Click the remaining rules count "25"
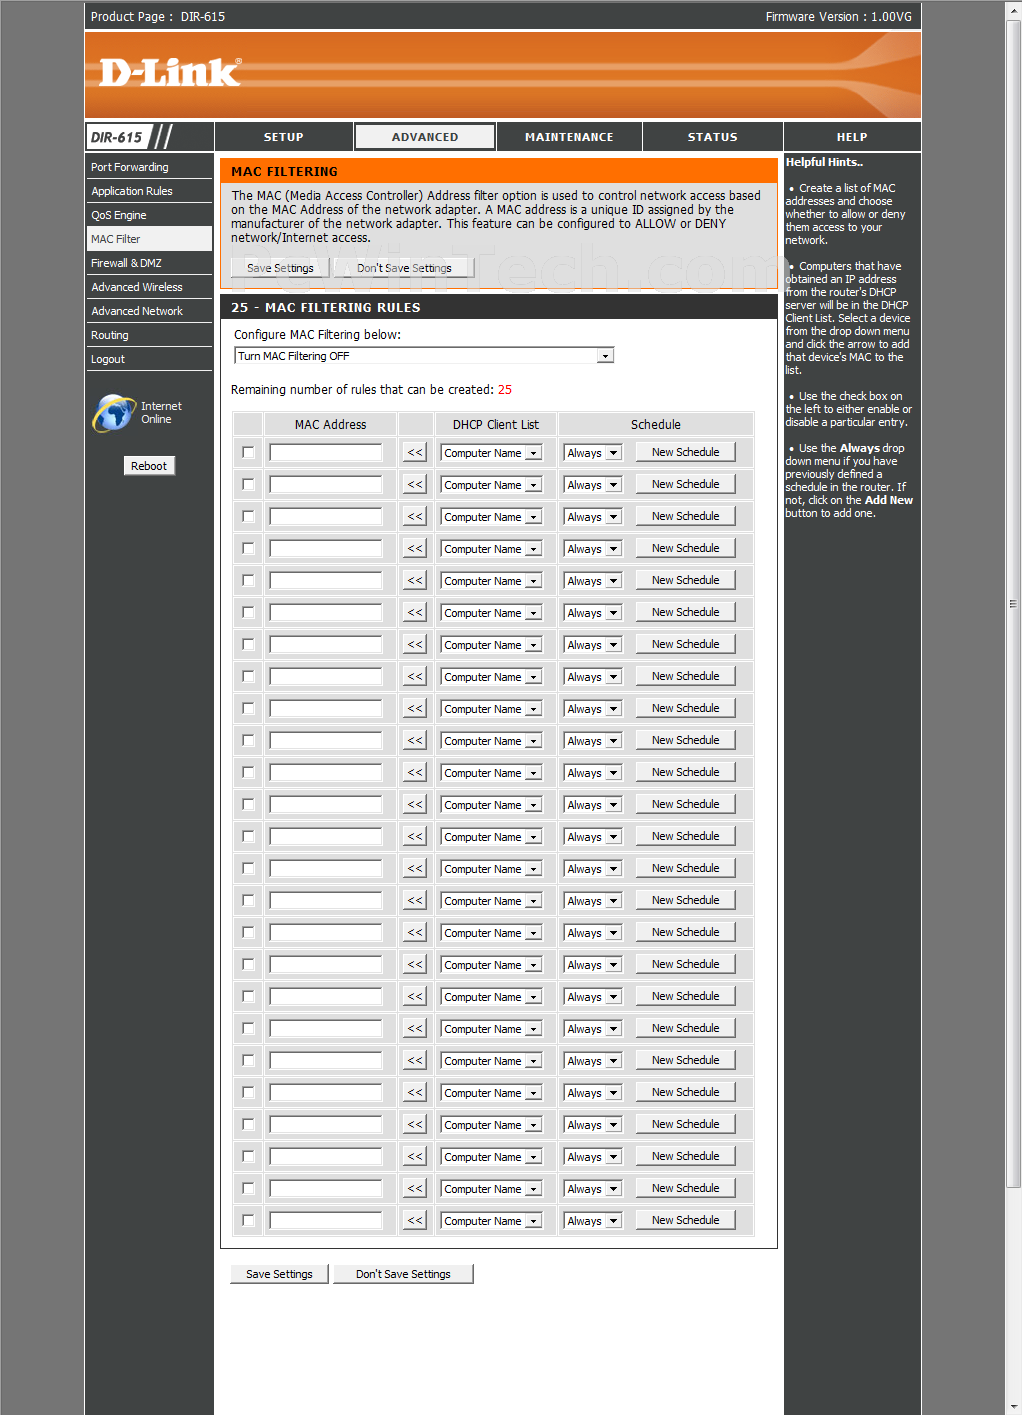 click(x=505, y=390)
